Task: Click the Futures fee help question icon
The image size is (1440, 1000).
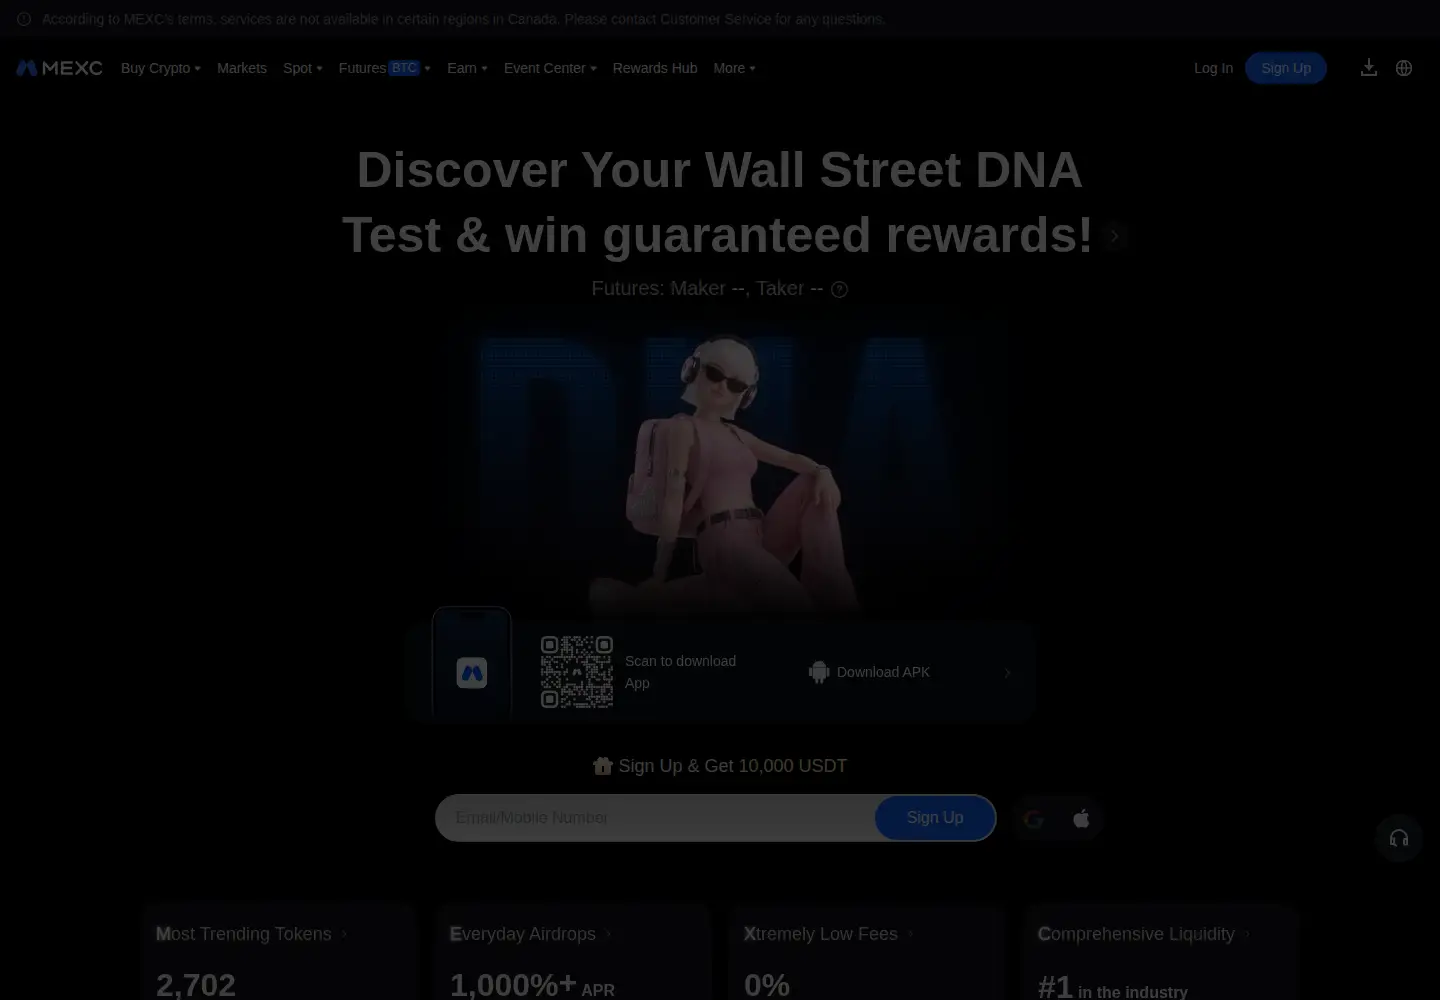Action: point(840,289)
